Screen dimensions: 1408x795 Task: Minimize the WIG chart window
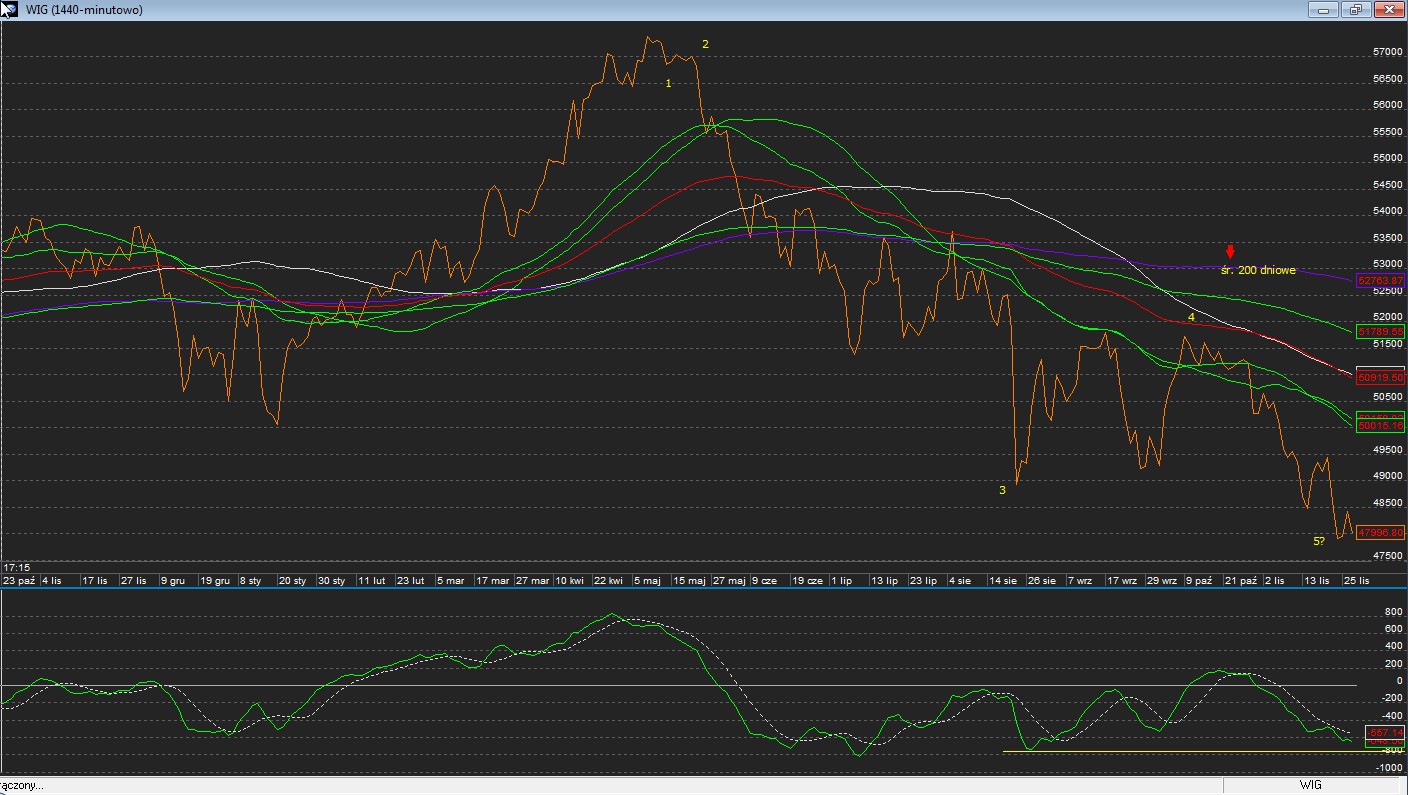pyautogui.click(x=1326, y=9)
